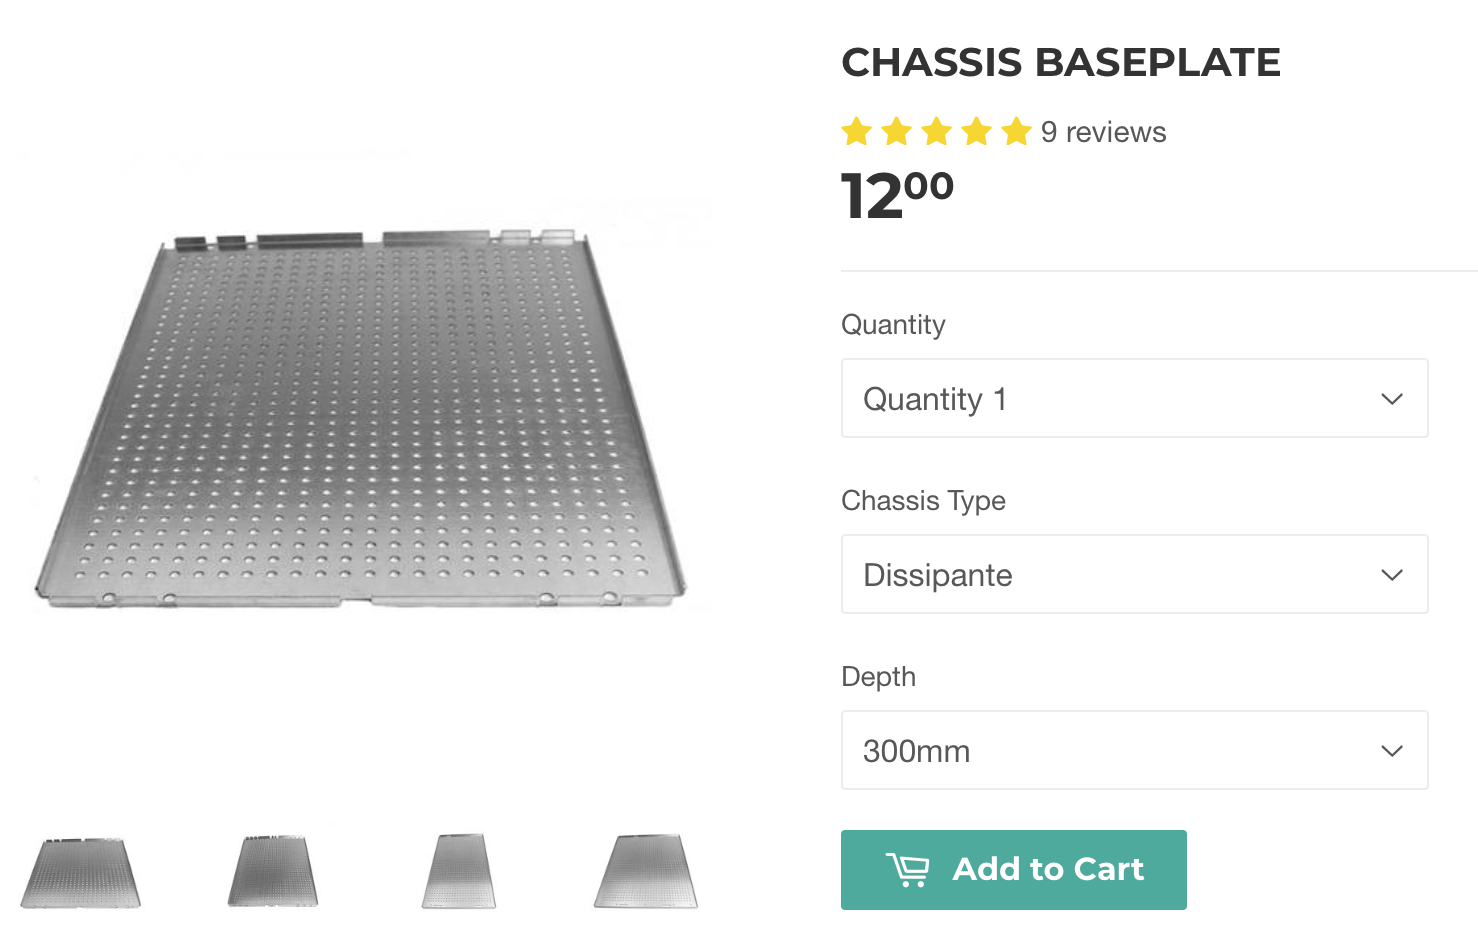Select the second baseplate thumbnail

(x=273, y=871)
